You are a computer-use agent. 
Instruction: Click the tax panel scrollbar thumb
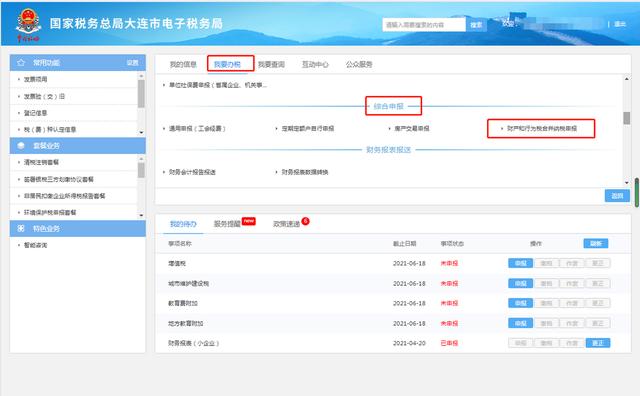click(627, 118)
